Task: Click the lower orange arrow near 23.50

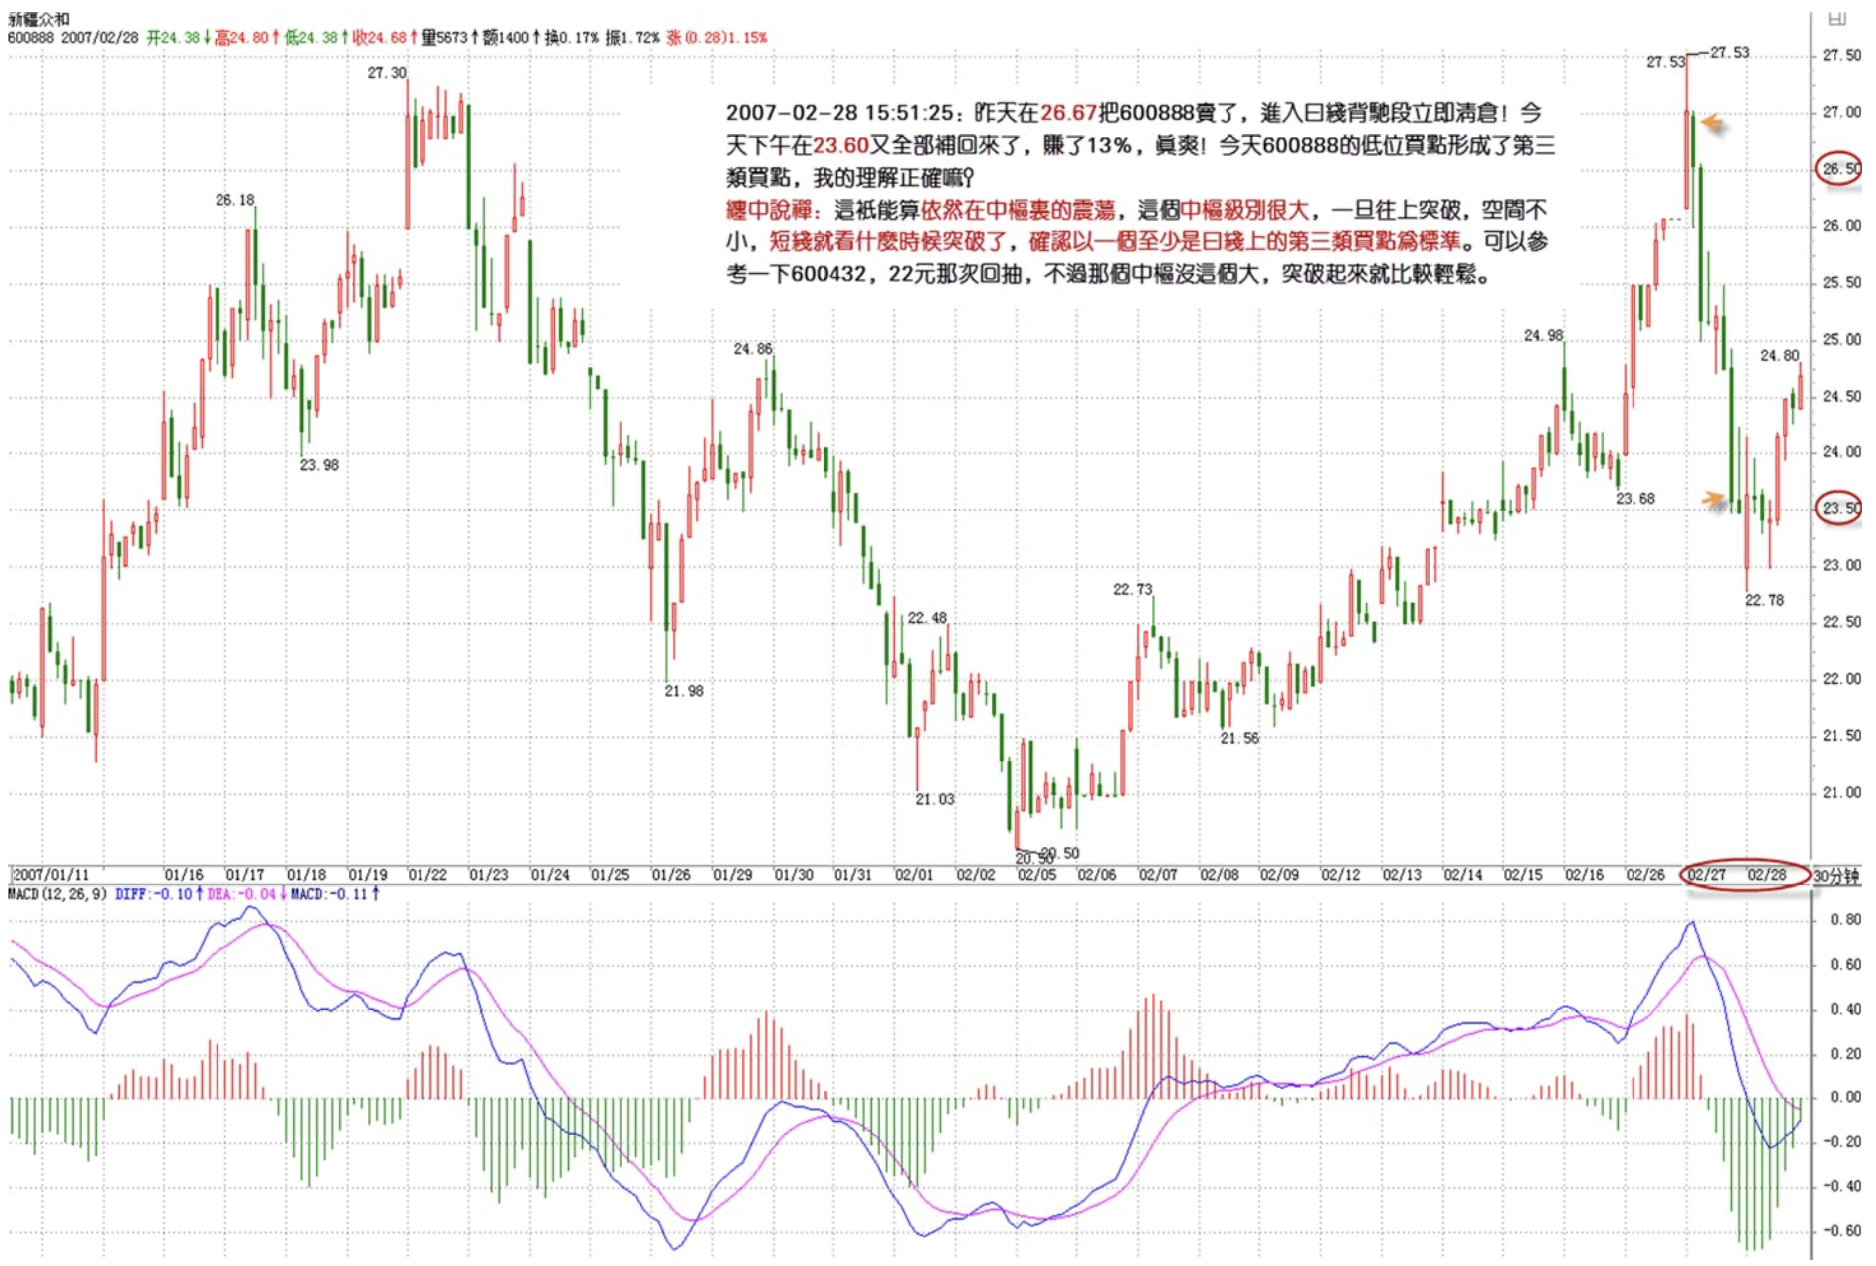Action: (1714, 499)
